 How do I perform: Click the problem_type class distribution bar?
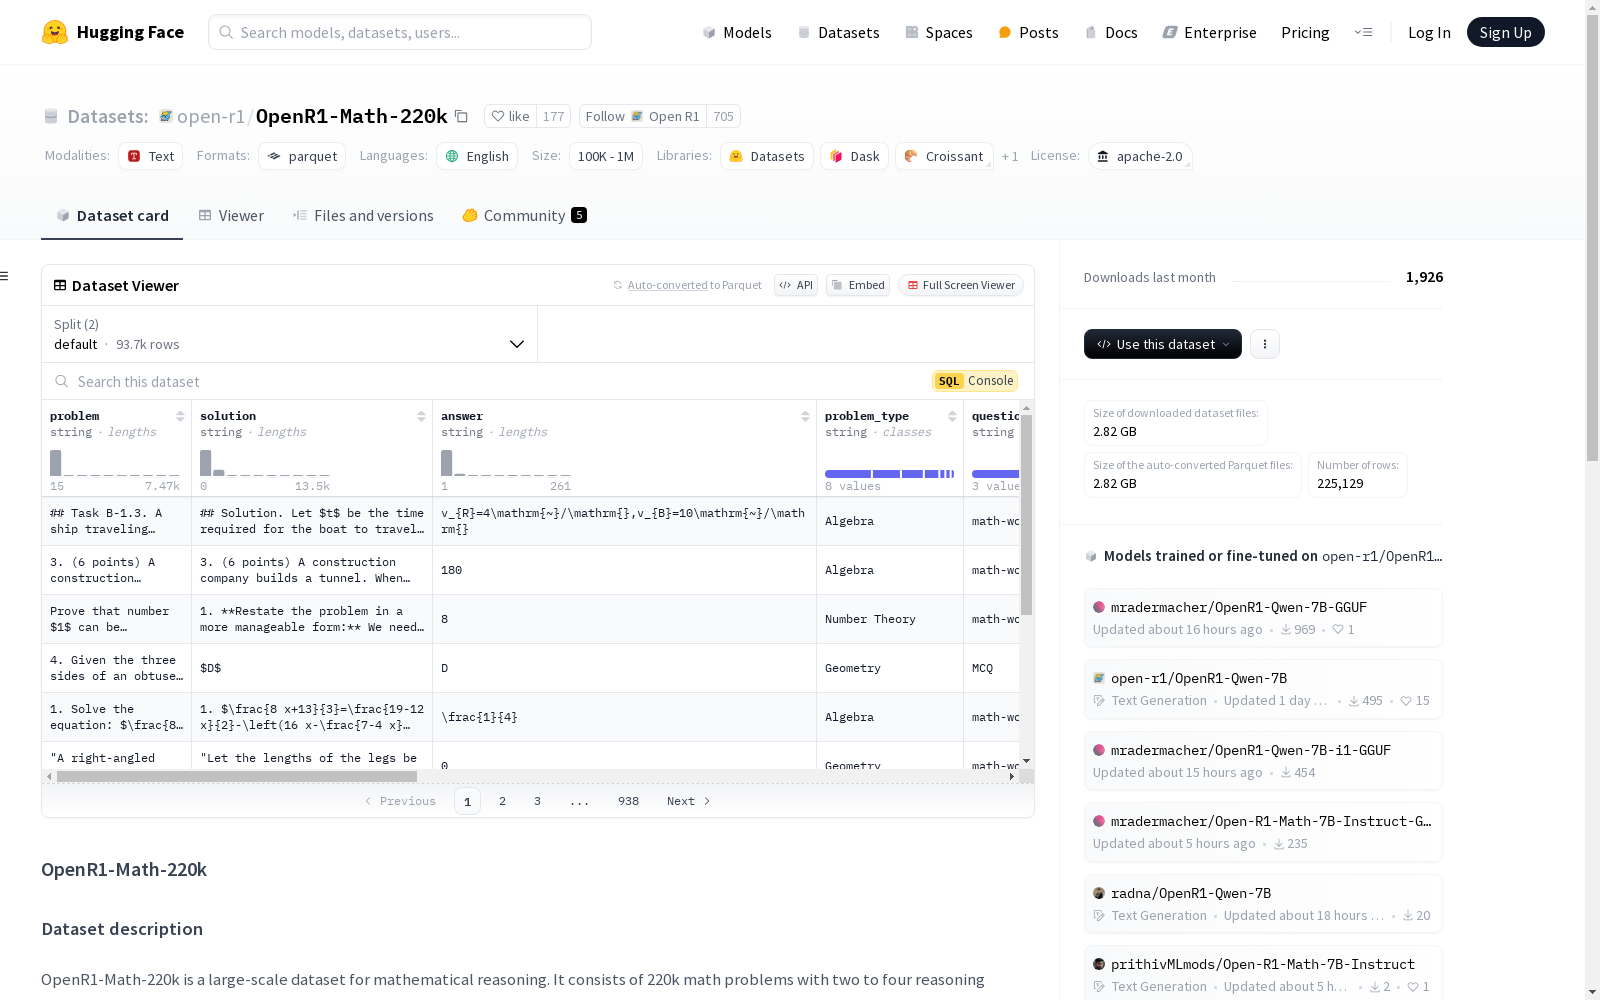(x=889, y=474)
